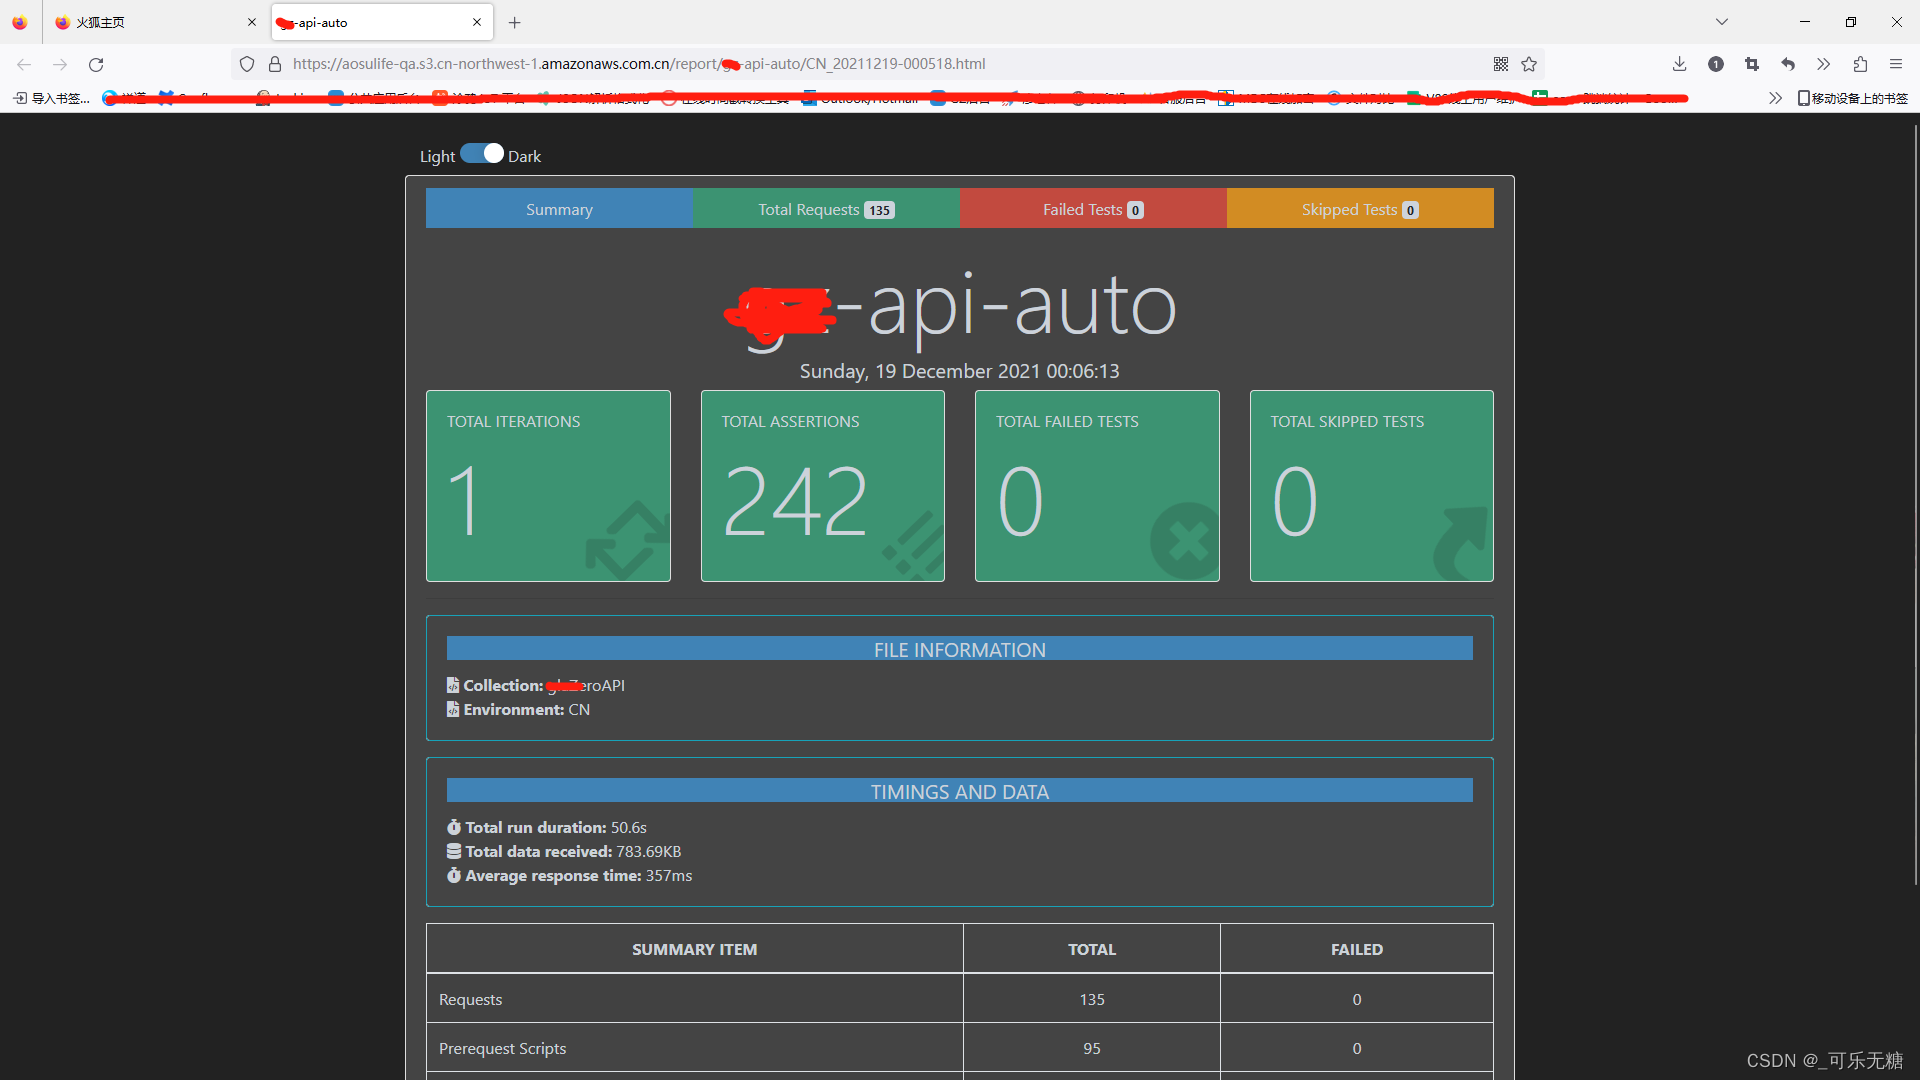The width and height of the screenshot is (1920, 1080).
Task: Click the Requests total value 135
Action: tap(1092, 999)
